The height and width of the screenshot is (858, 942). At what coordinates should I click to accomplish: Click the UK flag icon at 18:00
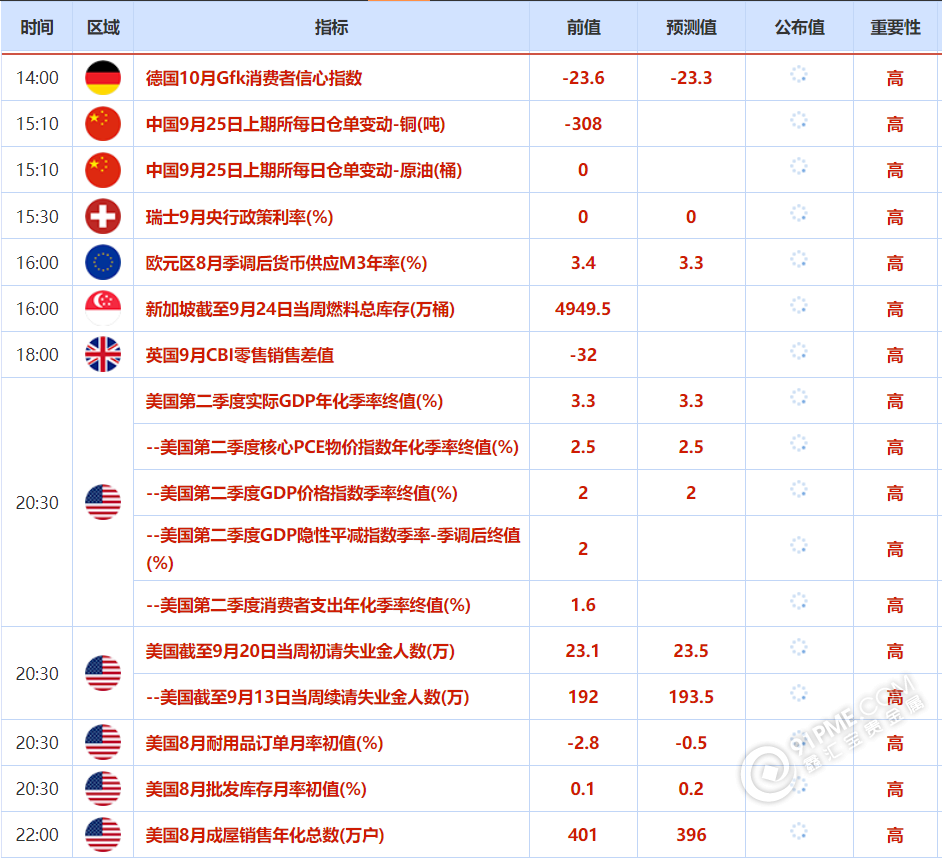tap(102, 354)
